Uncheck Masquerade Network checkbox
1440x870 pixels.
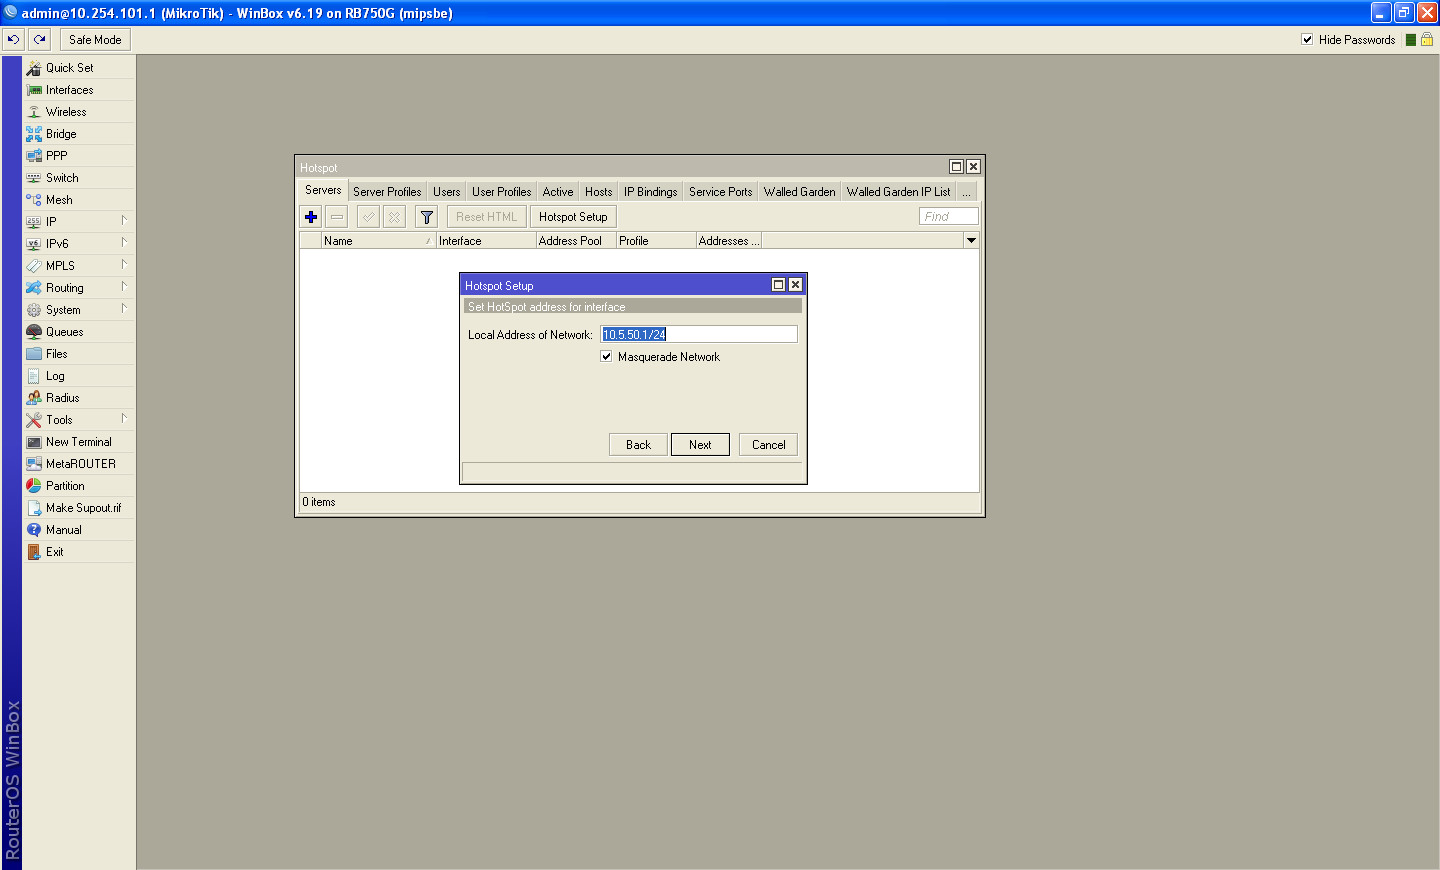(x=606, y=357)
